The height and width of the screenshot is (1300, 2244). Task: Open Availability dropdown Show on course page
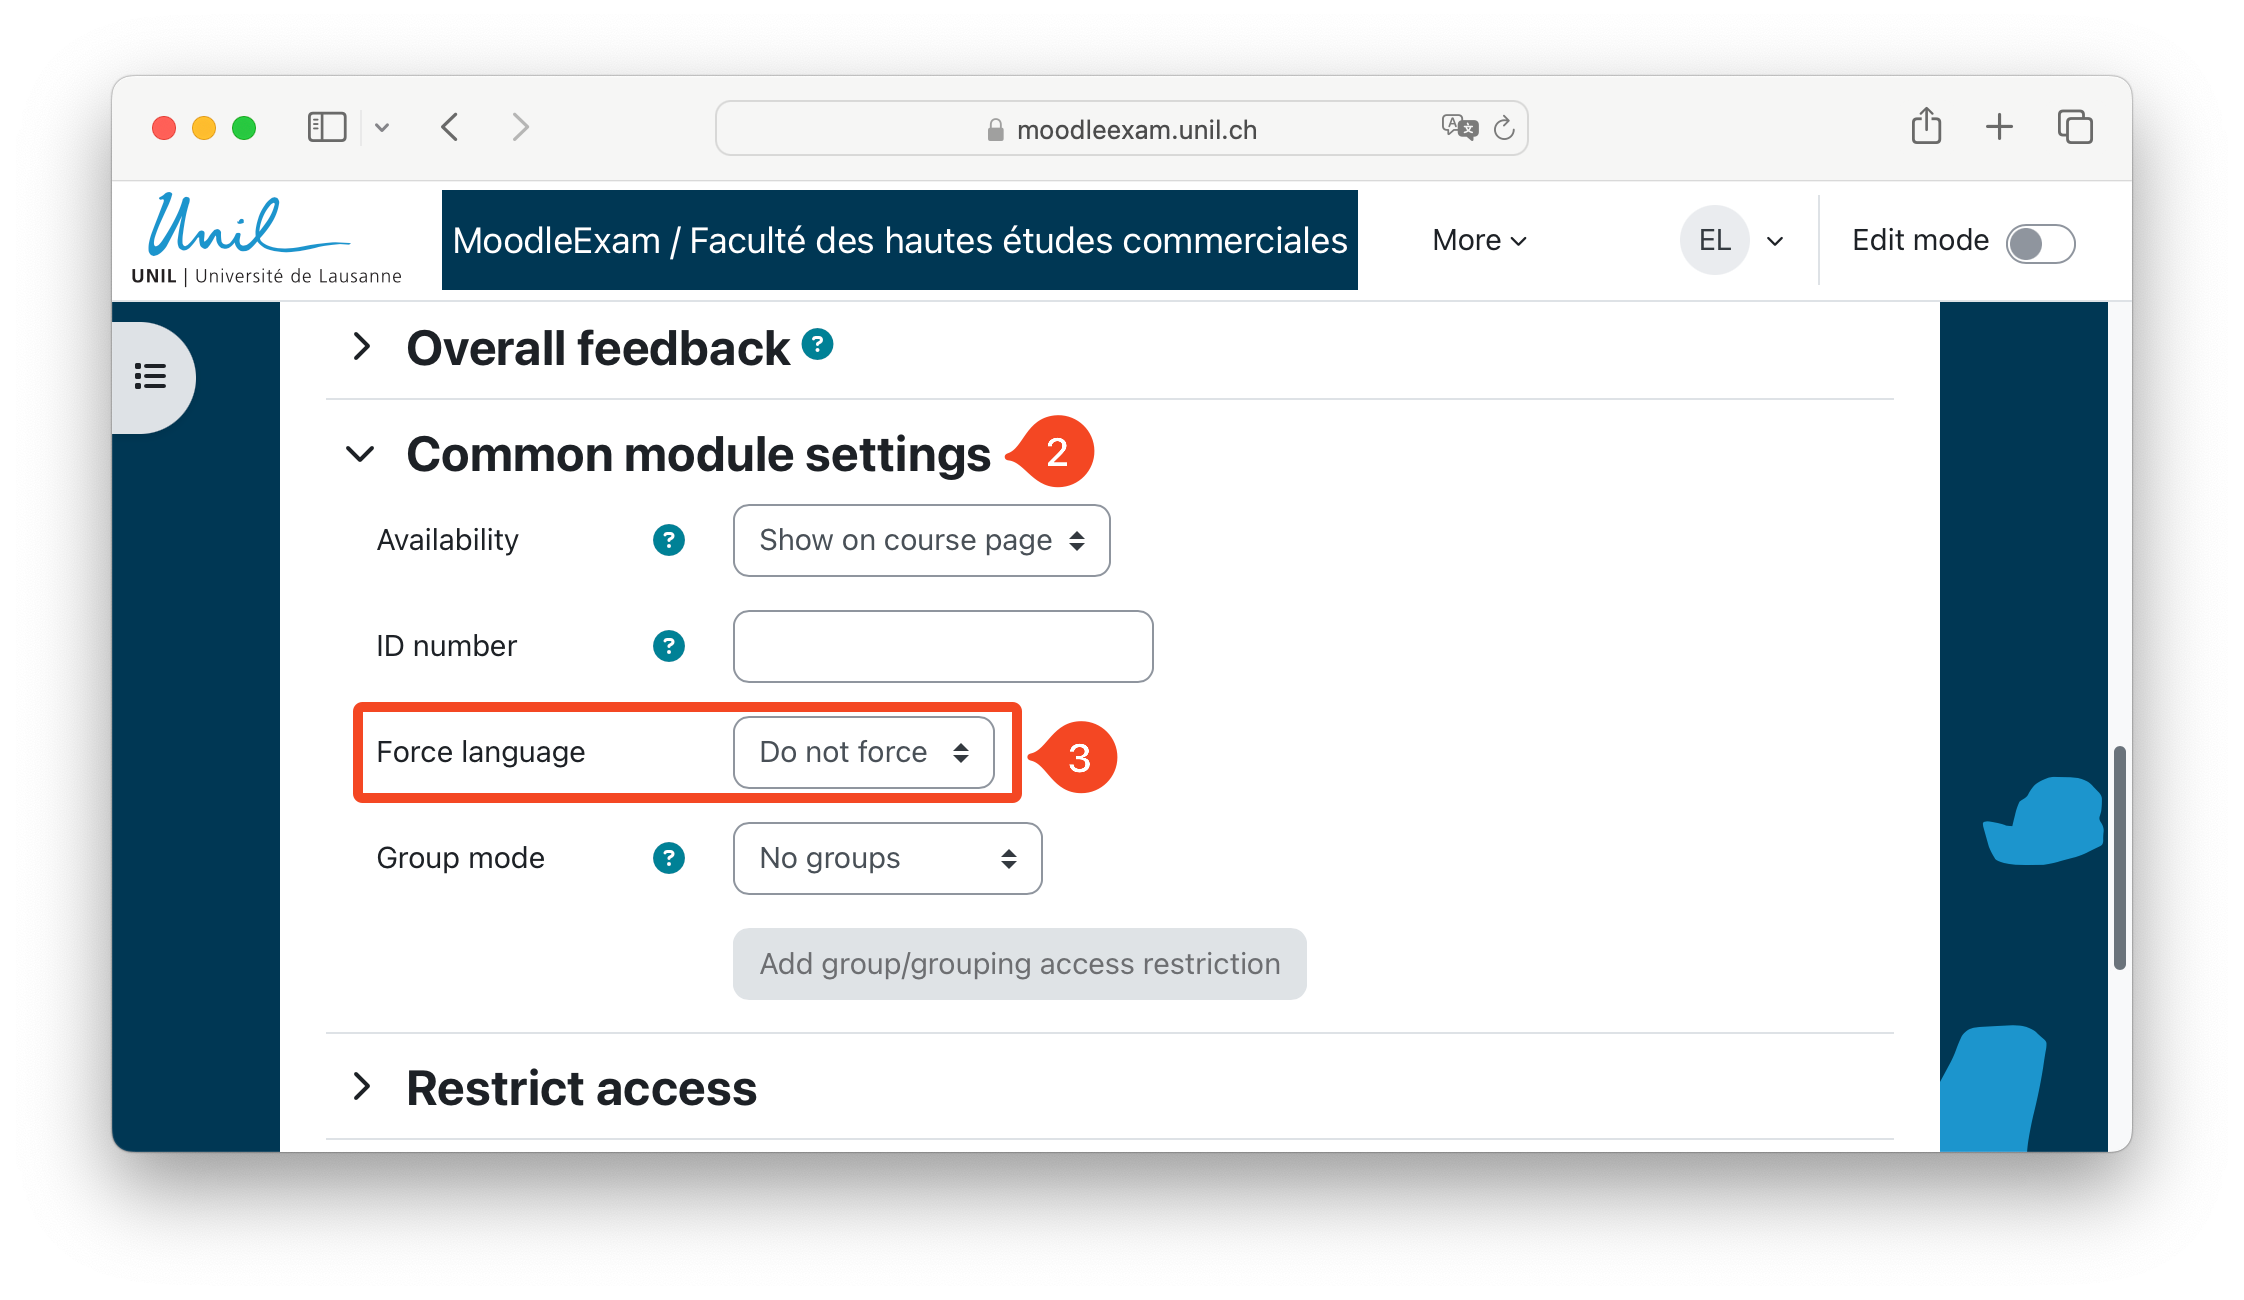click(921, 540)
